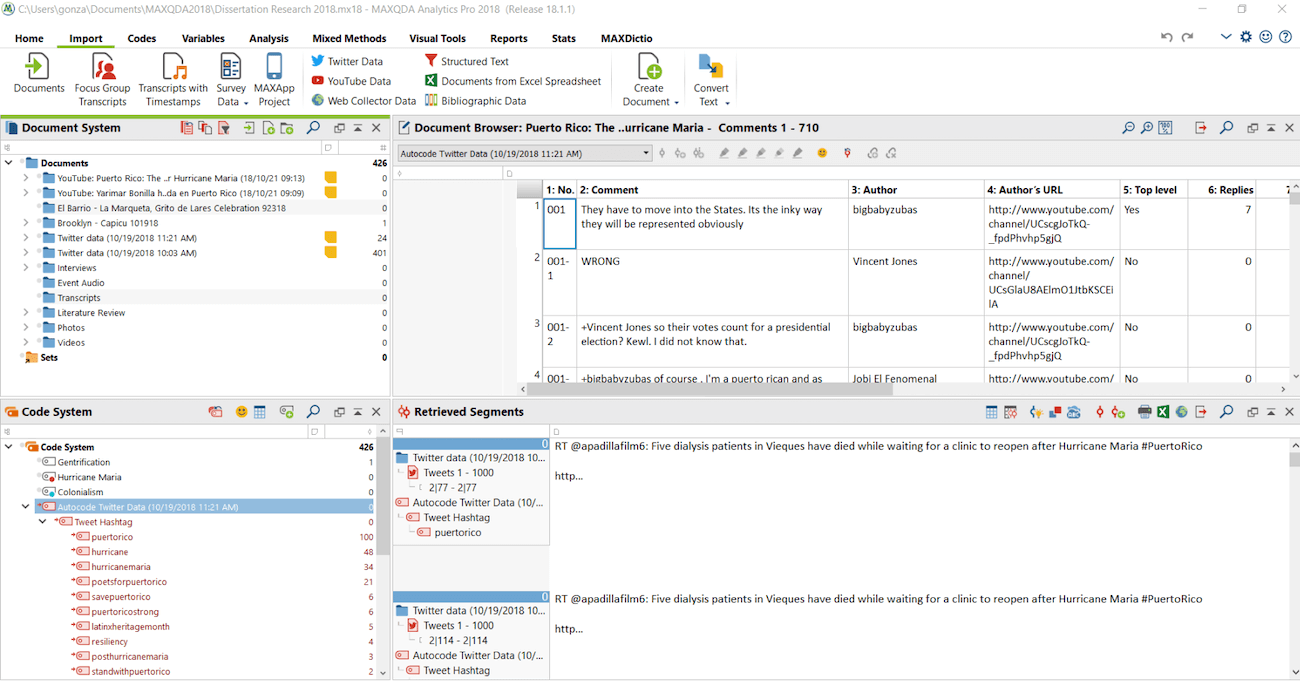
Task: Zoom in on the Document Browser
Action: click(x=1147, y=128)
